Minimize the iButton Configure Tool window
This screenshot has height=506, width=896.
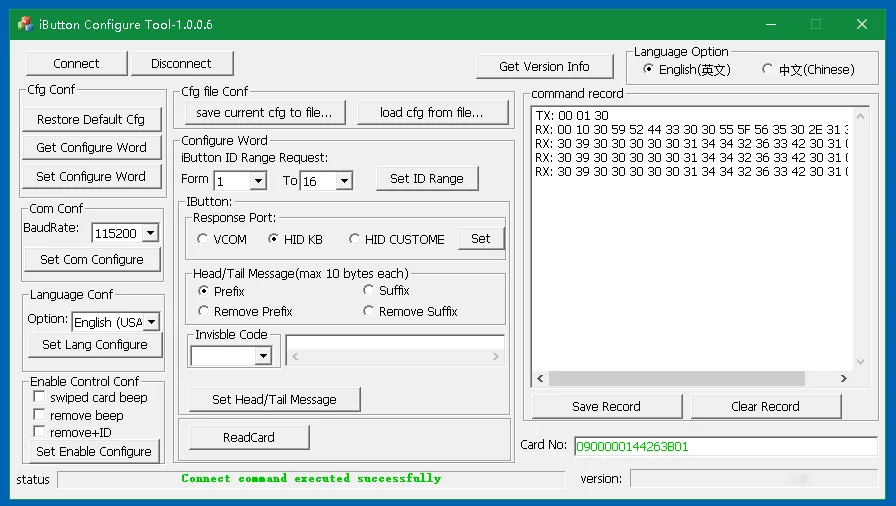coord(771,24)
